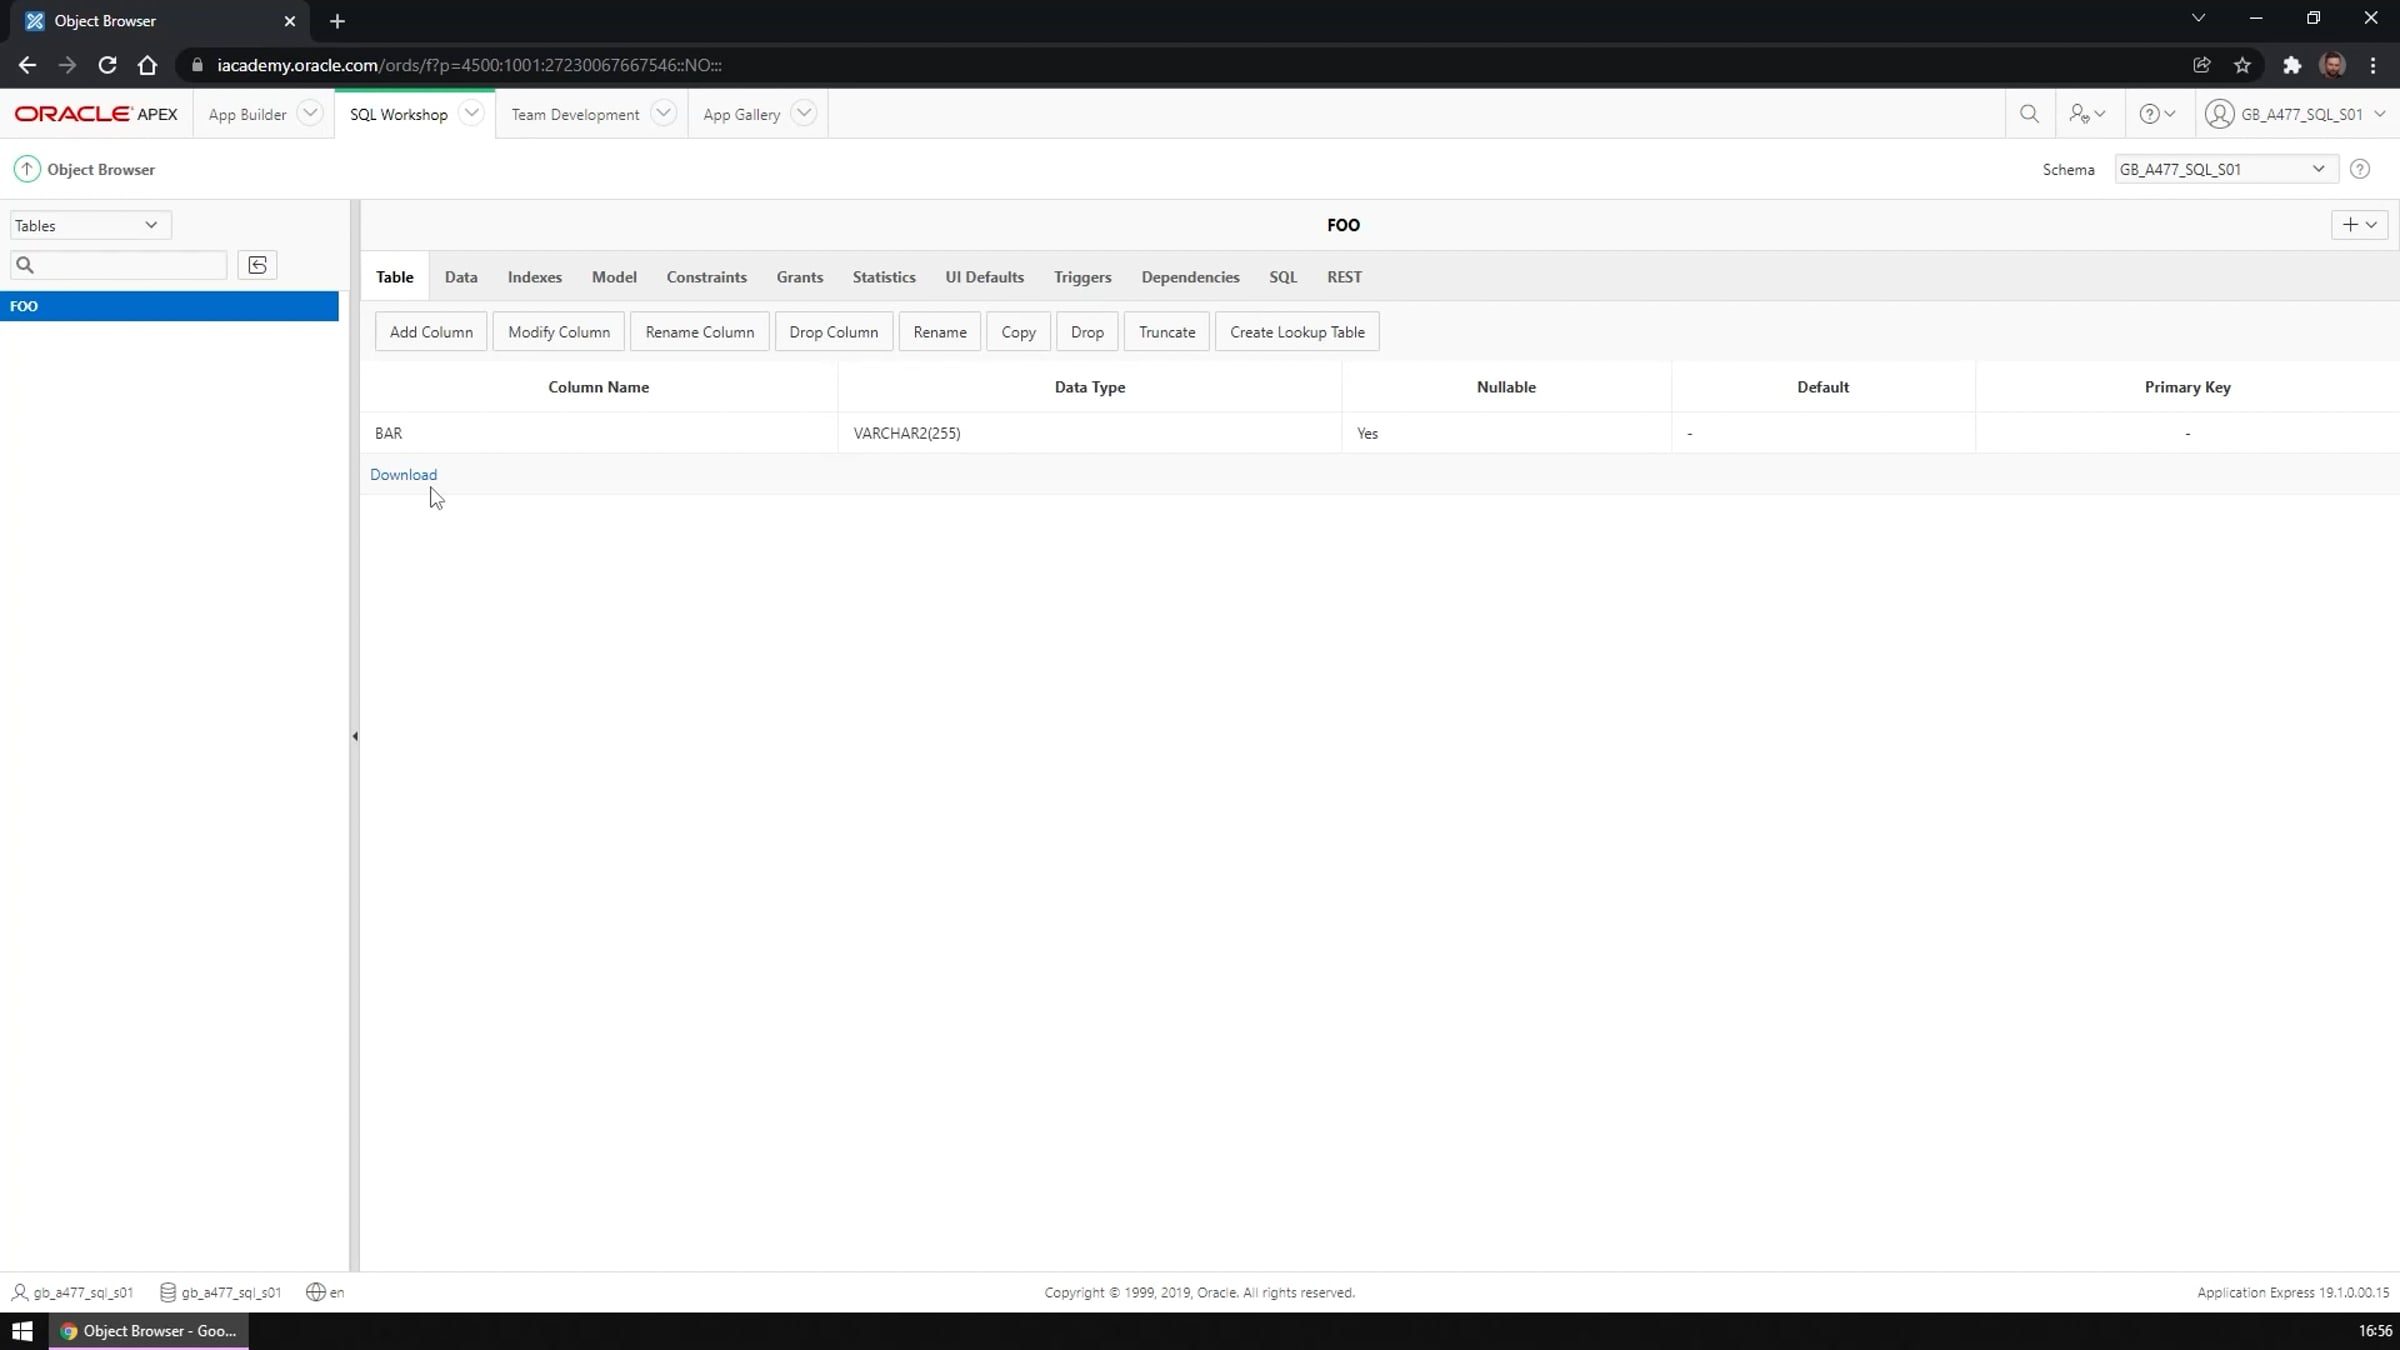Bookmark page with the star icon
The image size is (2400, 1350).
click(x=2243, y=65)
